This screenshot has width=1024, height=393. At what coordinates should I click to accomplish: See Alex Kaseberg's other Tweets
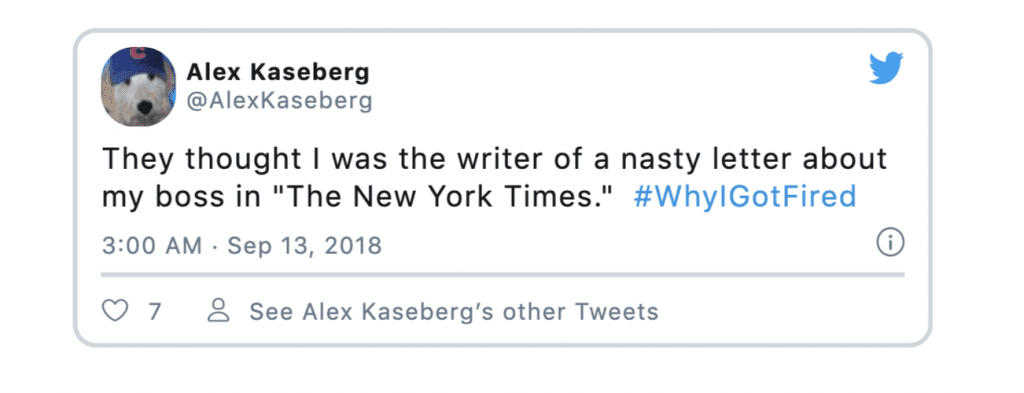[x=454, y=311]
